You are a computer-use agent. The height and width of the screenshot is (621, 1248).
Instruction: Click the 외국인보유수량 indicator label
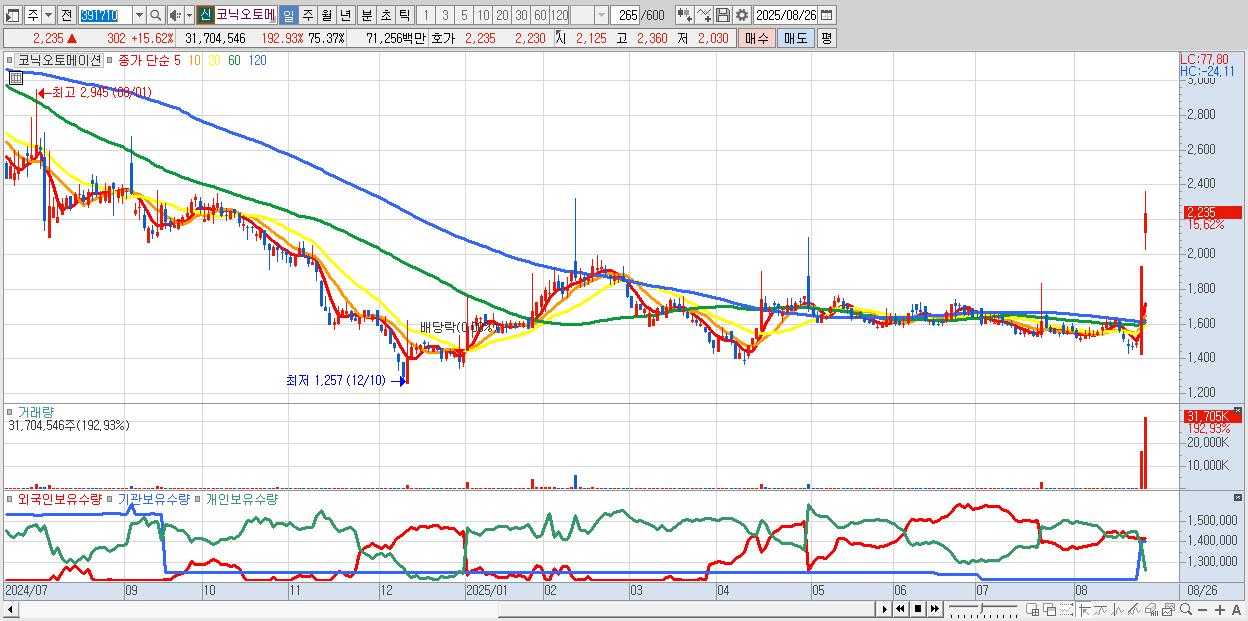60,498
